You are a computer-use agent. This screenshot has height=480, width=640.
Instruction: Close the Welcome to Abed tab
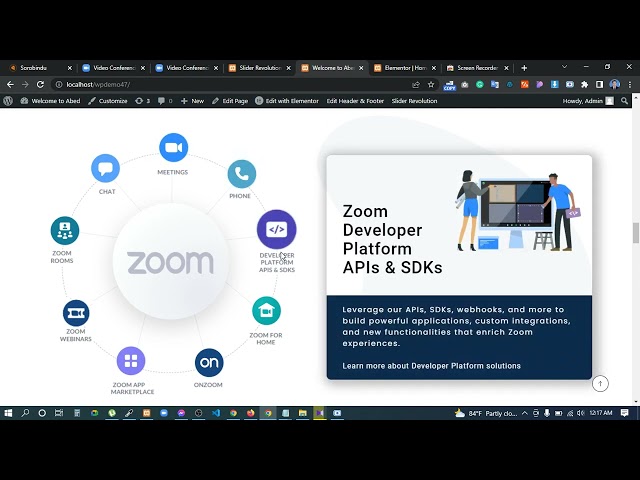[361, 68]
